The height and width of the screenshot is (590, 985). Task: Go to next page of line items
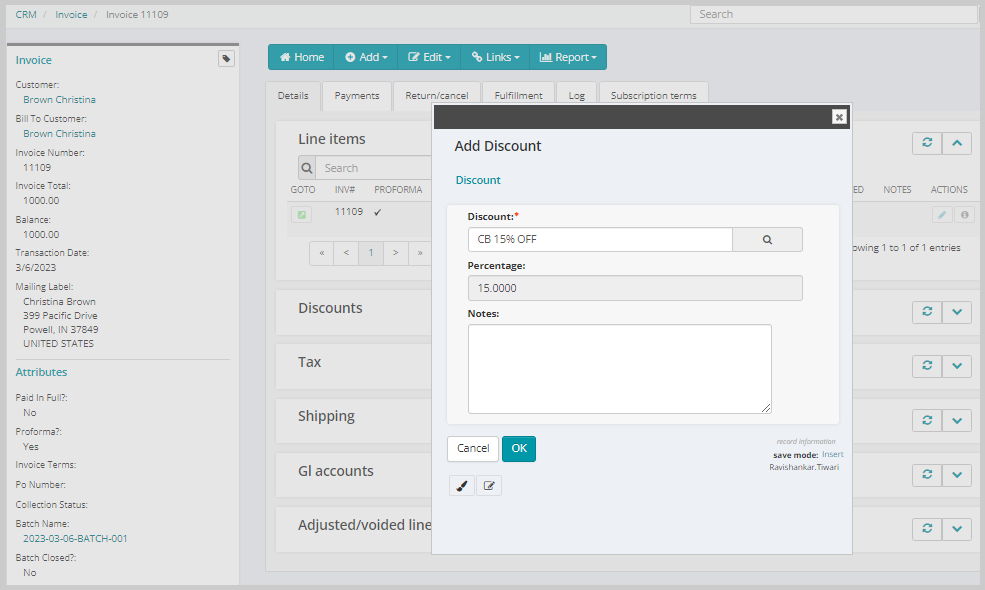[395, 253]
